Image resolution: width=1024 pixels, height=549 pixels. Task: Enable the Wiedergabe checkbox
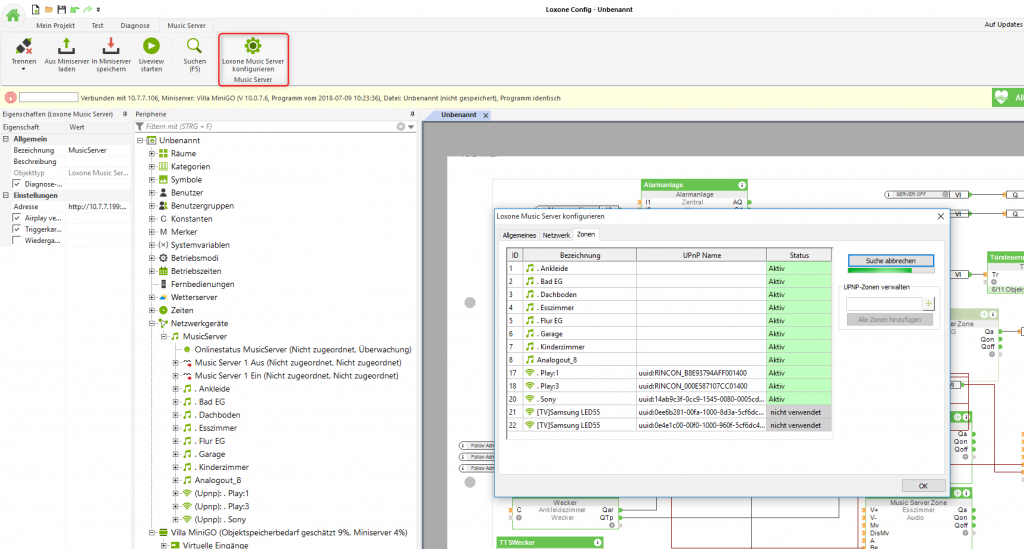(x=16, y=241)
